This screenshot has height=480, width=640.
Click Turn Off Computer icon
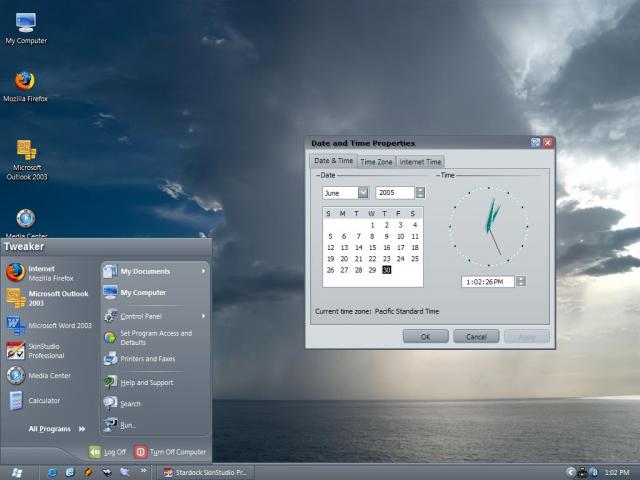click(141, 452)
